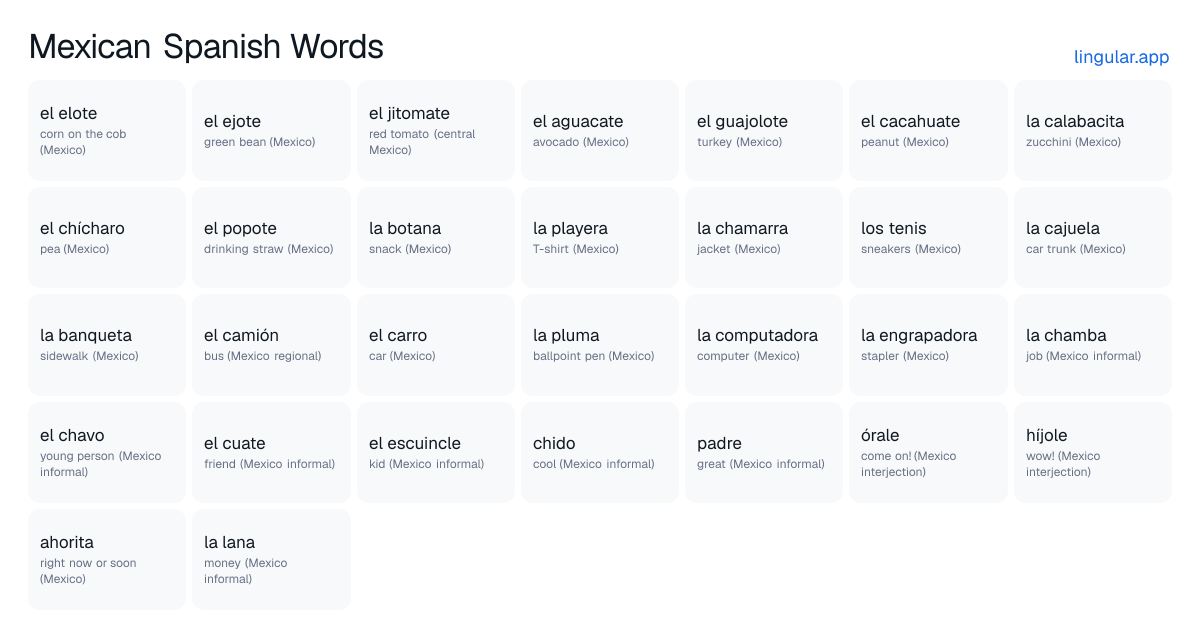The image size is (1200, 630).
Task: Select the 'la cajuela' car trunk card
Action: click(1093, 238)
